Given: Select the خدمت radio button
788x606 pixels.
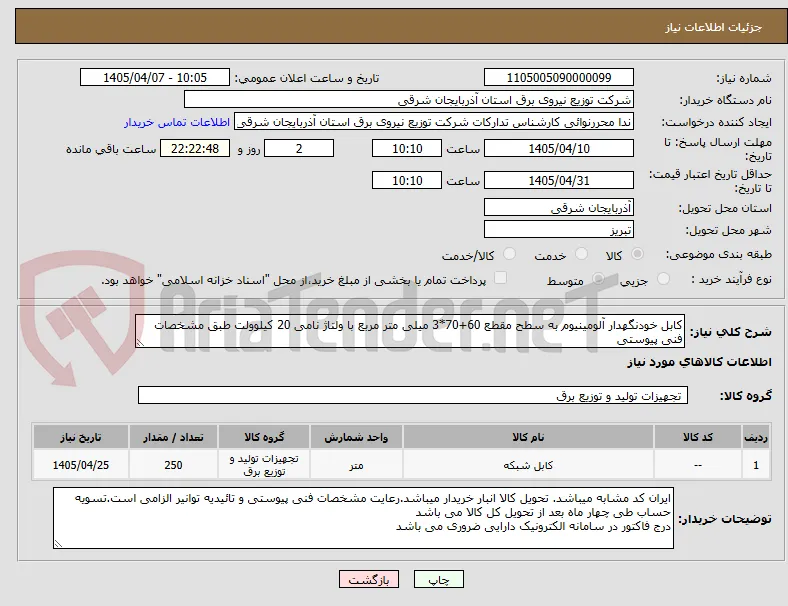Looking at the screenshot, I should tap(581, 254).
